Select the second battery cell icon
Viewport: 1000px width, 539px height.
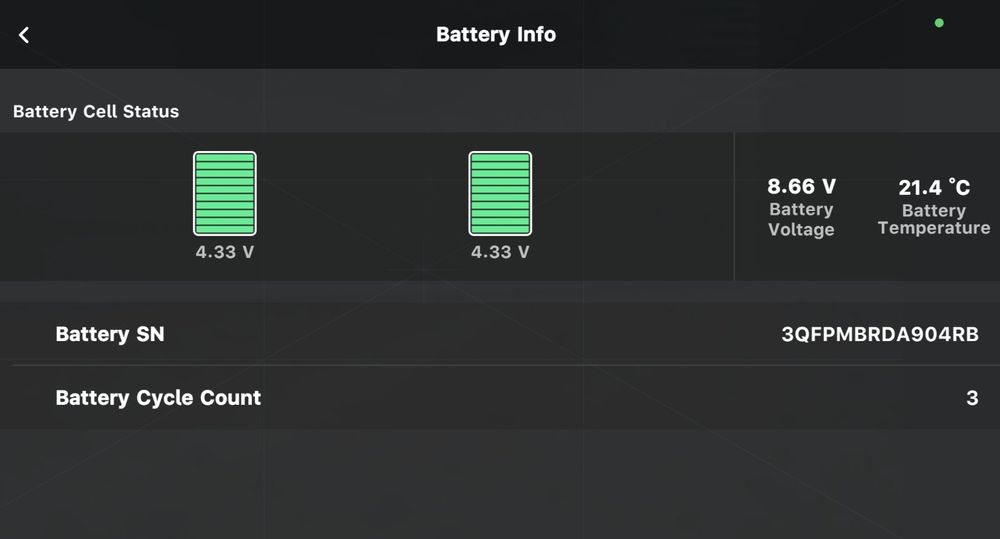[500, 193]
